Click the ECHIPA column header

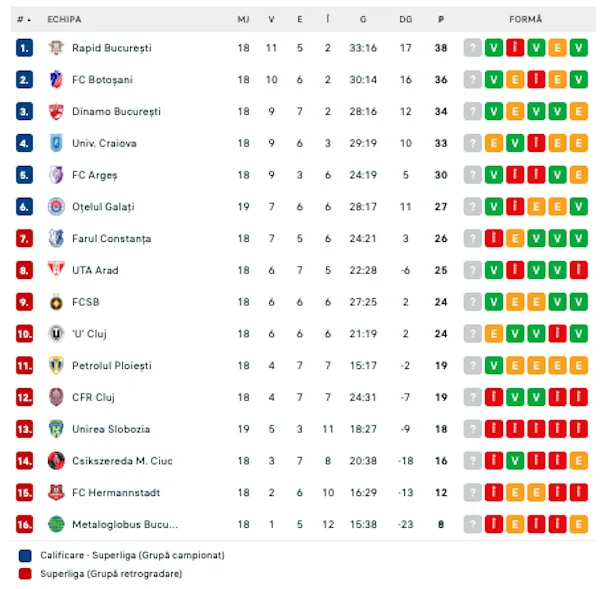(64, 19)
